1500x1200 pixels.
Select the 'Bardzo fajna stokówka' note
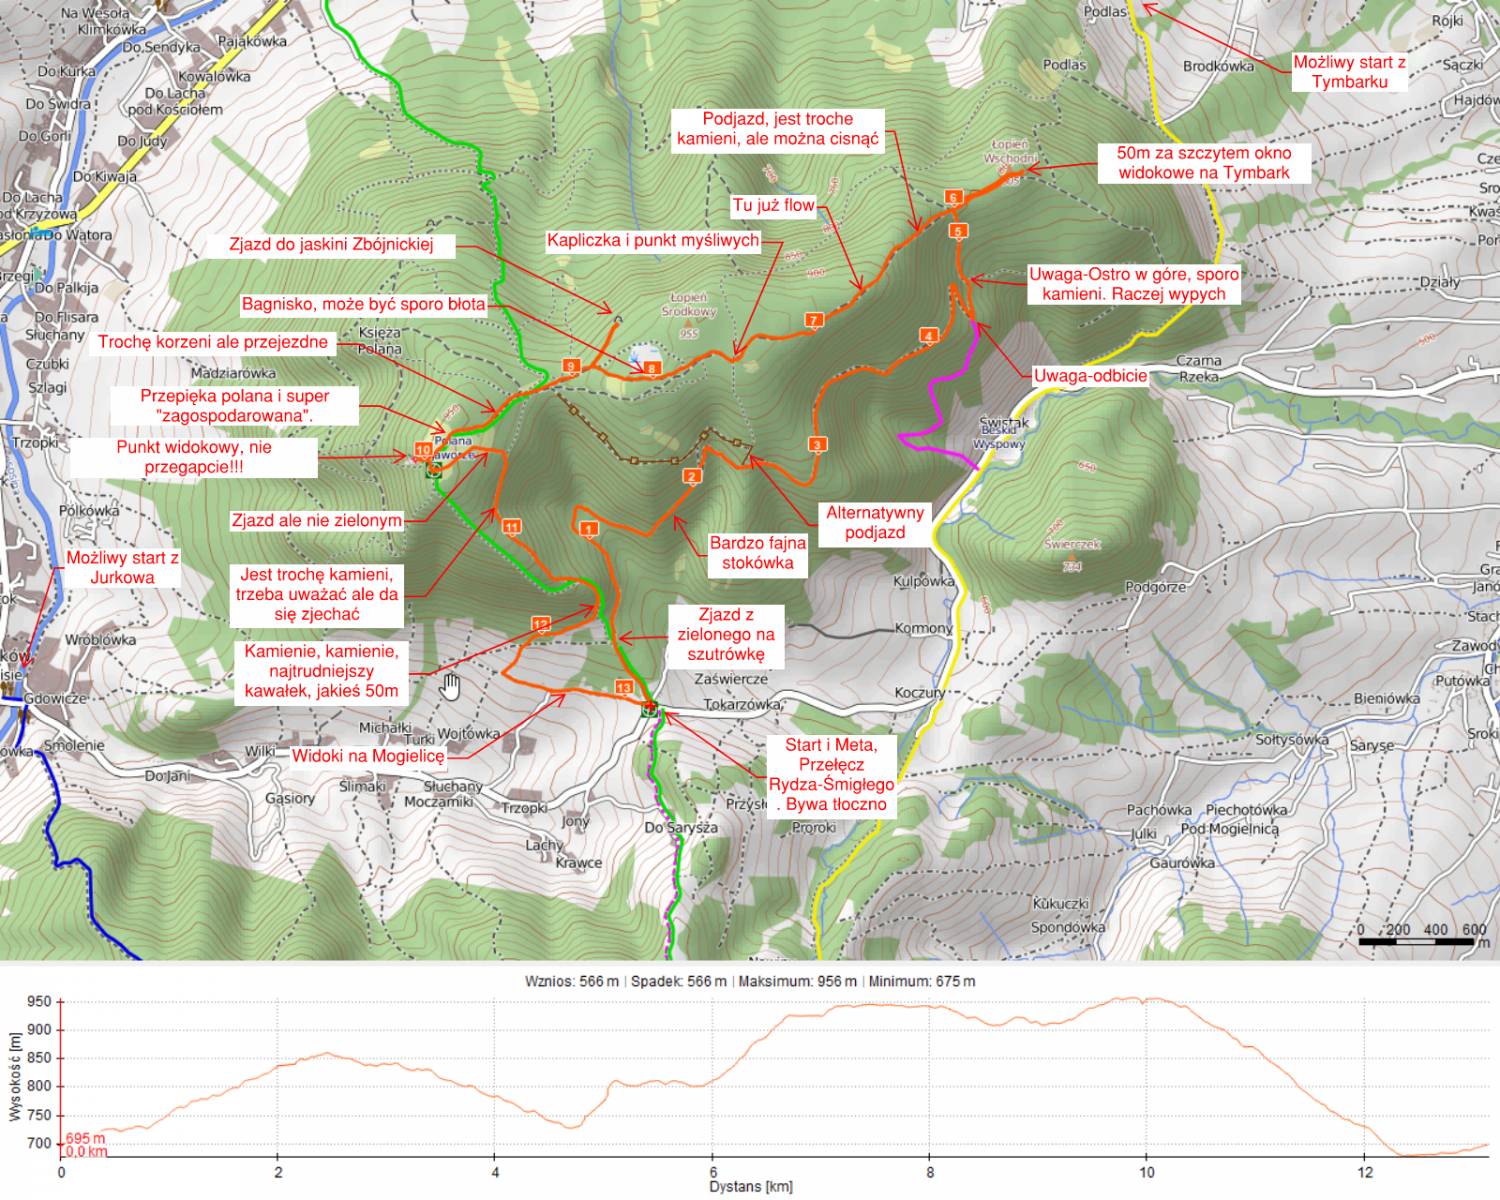tap(757, 553)
